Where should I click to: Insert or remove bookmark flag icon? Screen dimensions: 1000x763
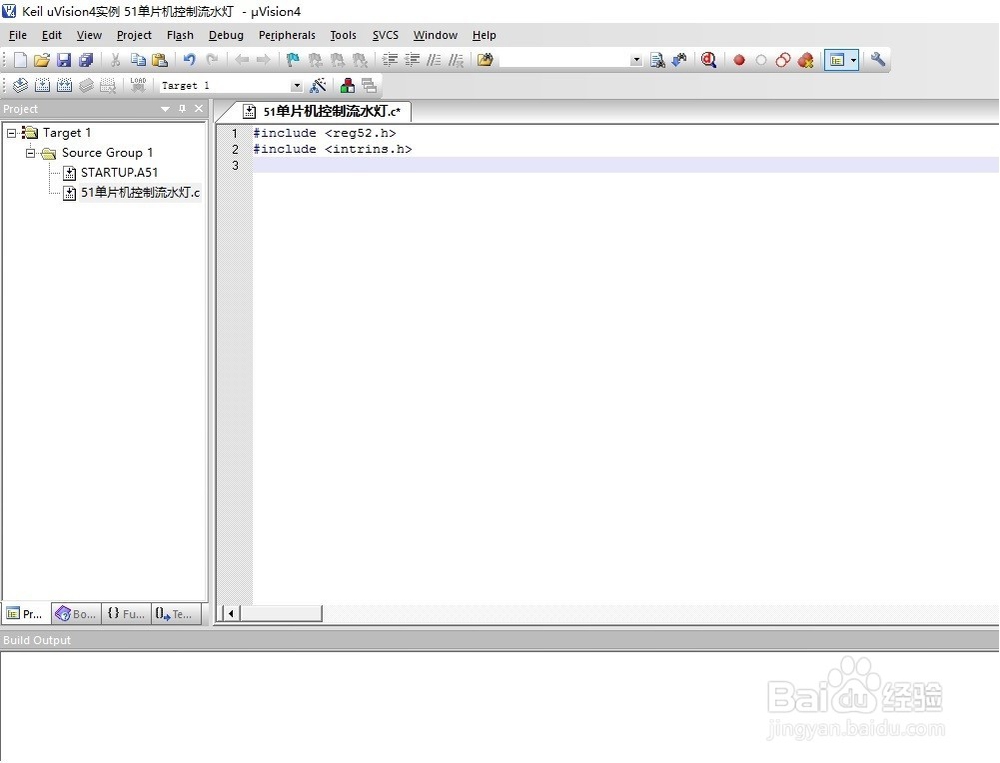click(x=293, y=60)
